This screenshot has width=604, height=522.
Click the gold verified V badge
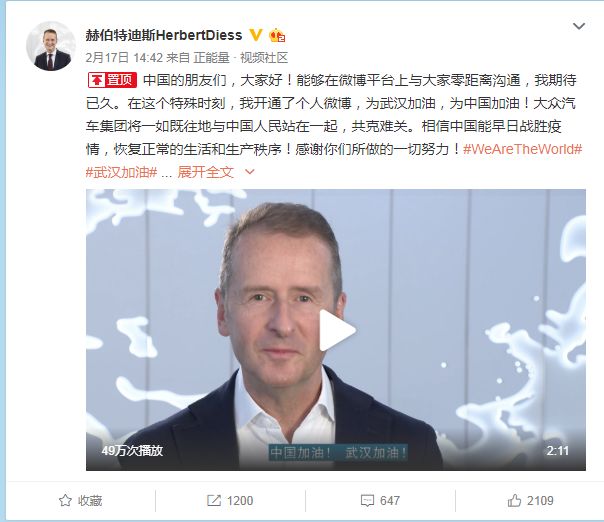click(256, 35)
